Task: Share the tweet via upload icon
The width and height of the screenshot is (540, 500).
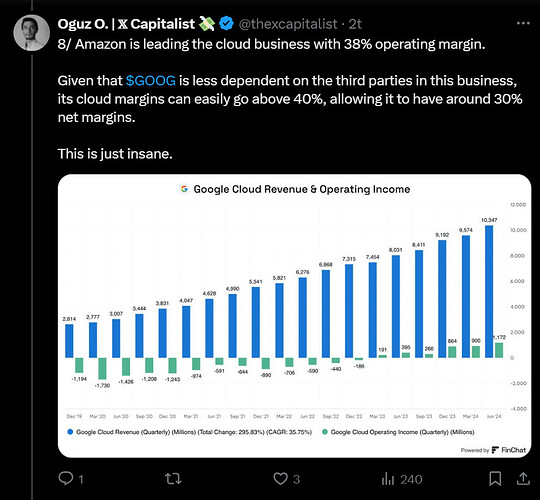Action: (523, 478)
